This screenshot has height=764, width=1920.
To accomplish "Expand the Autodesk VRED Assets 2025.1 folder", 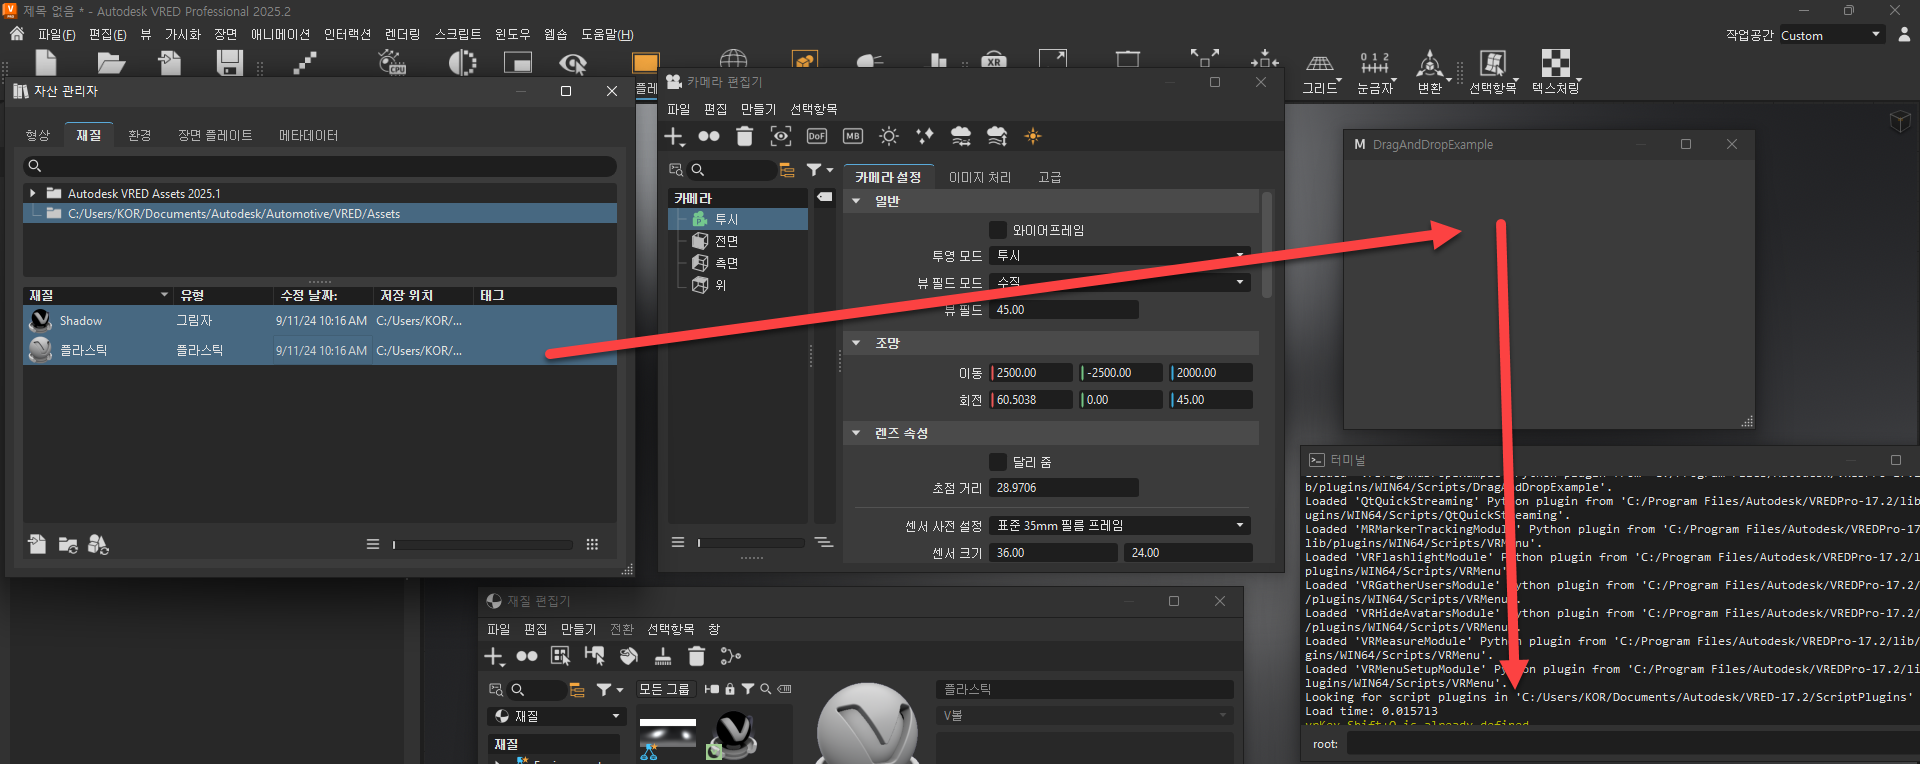I will coord(33,193).
